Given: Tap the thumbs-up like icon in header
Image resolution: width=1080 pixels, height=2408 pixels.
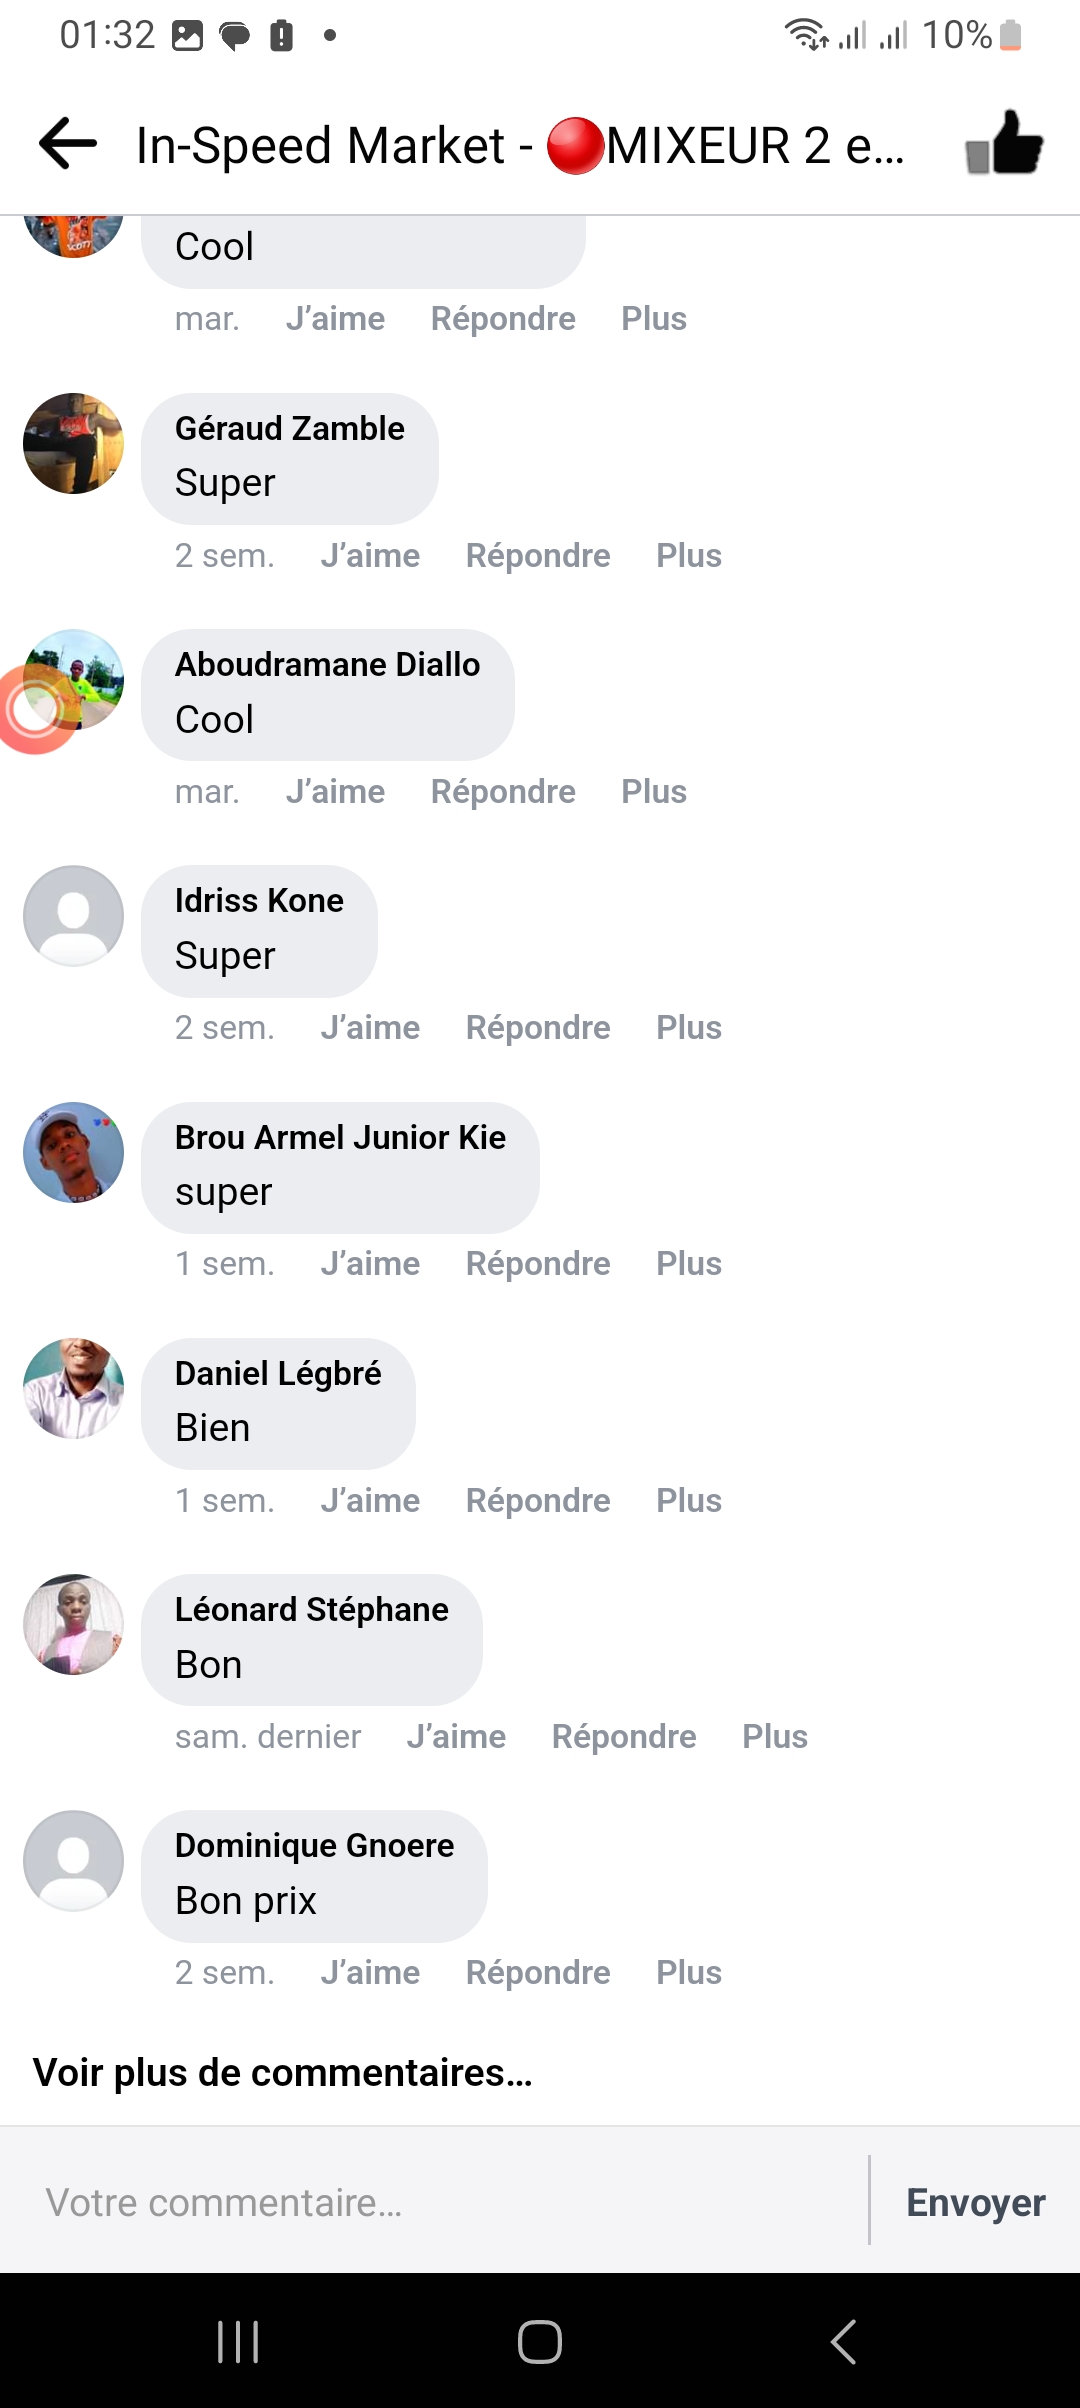Looking at the screenshot, I should (x=1004, y=145).
